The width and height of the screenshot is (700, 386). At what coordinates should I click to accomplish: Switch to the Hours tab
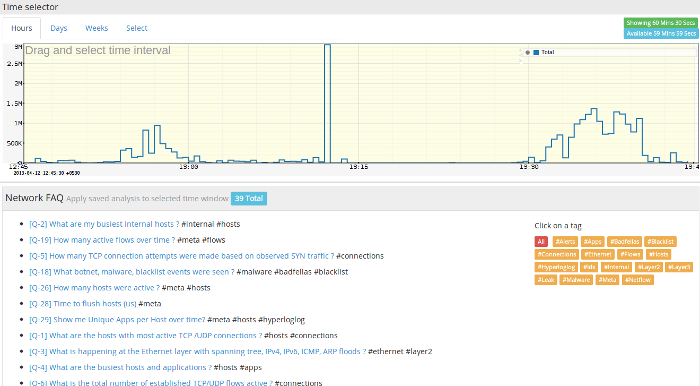point(21,28)
